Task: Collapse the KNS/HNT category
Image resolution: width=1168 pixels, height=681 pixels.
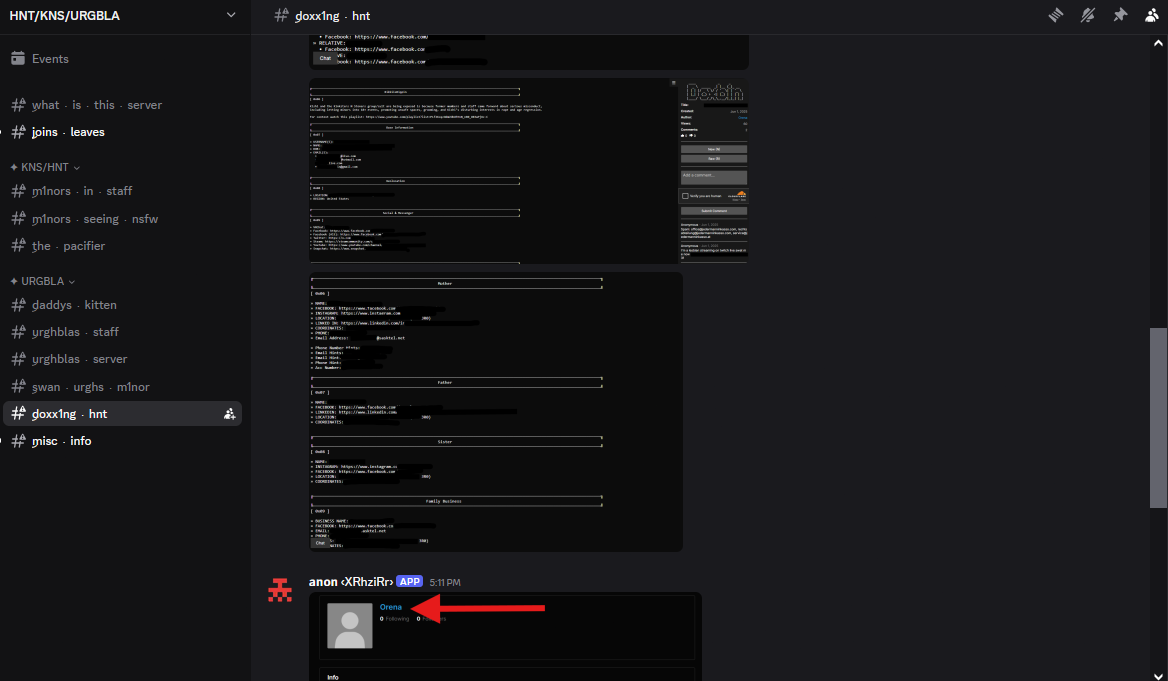Action: click(45, 167)
